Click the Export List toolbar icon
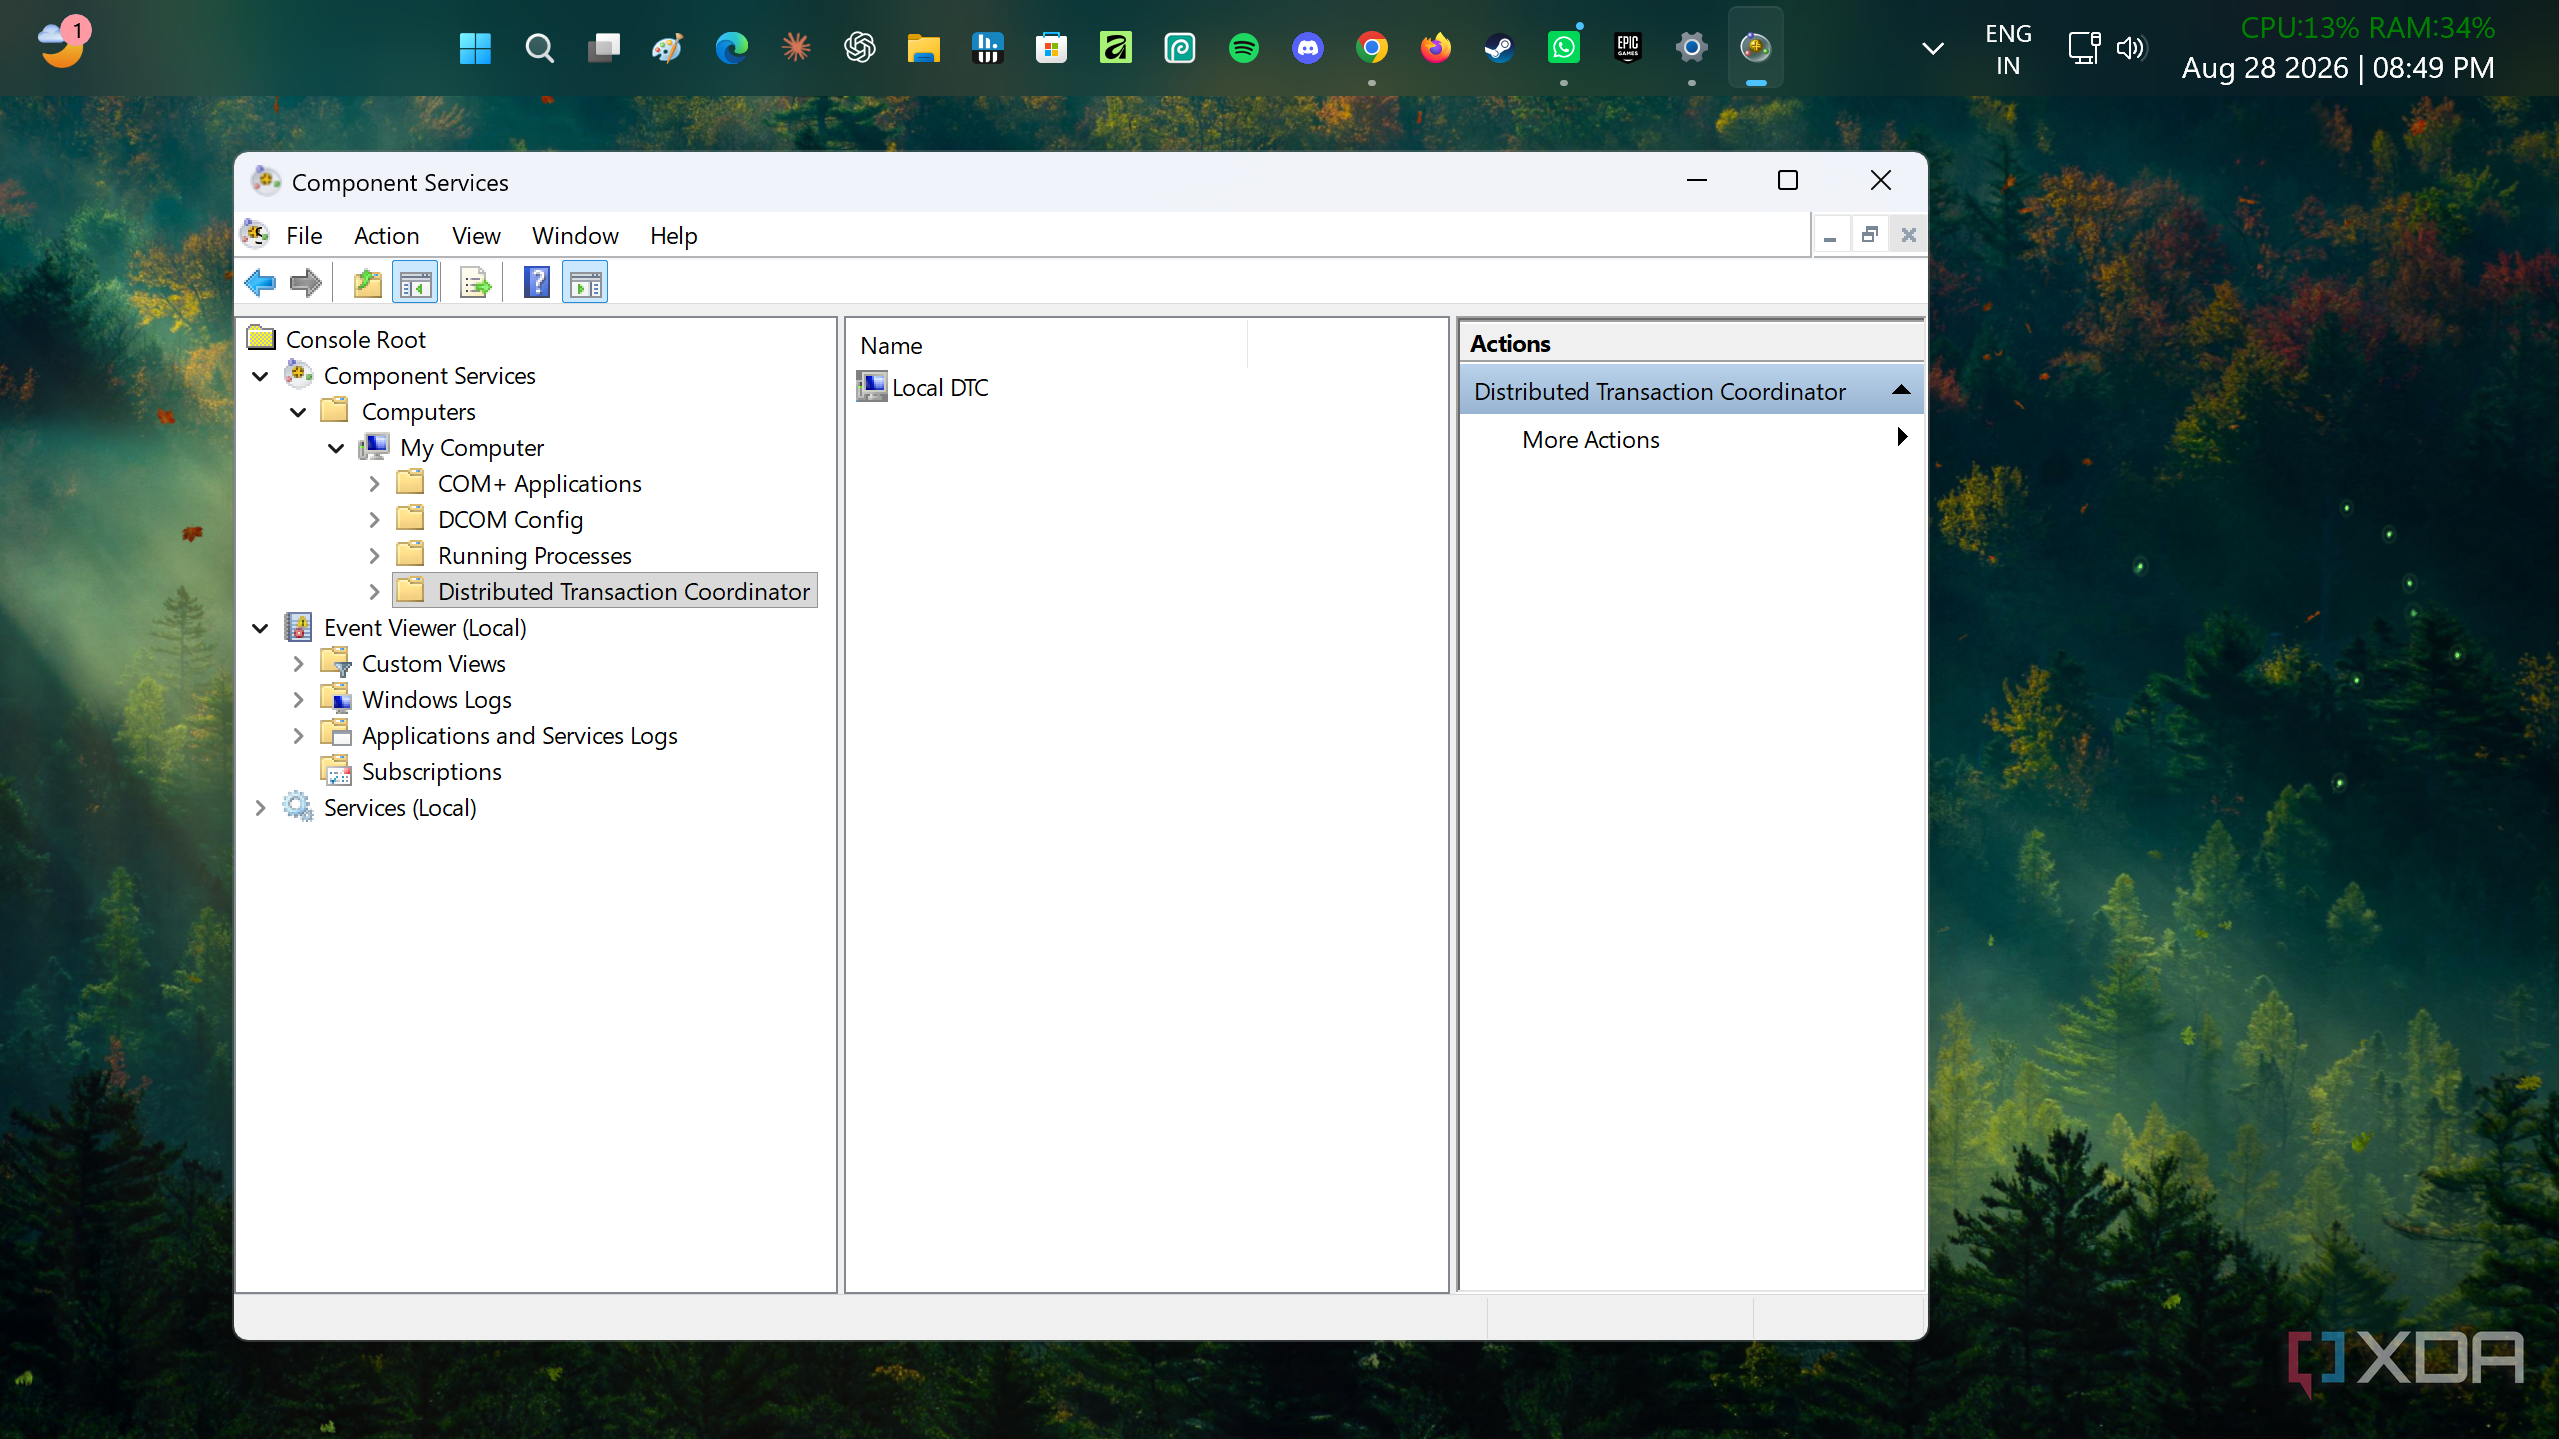Viewport: 2559px width, 1439px height. (476, 283)
